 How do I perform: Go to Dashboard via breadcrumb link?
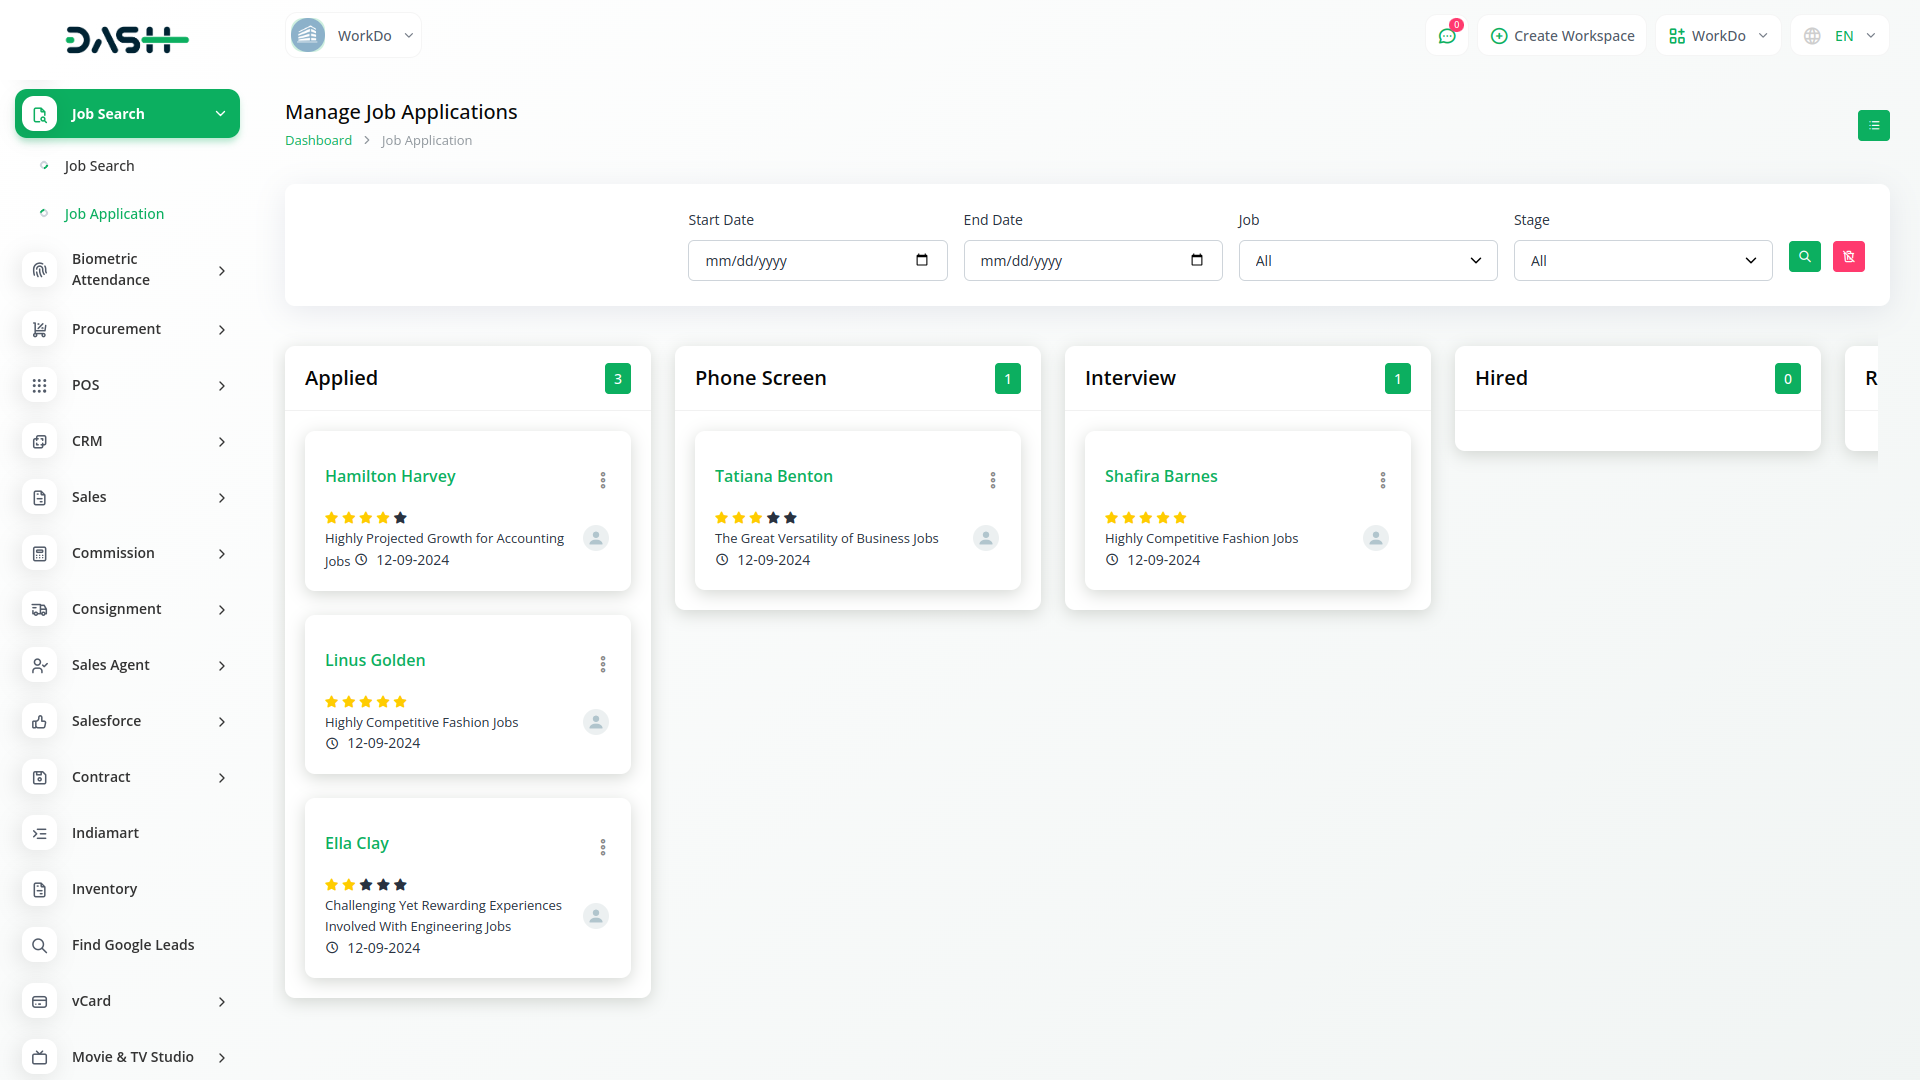tap(318, 141)
